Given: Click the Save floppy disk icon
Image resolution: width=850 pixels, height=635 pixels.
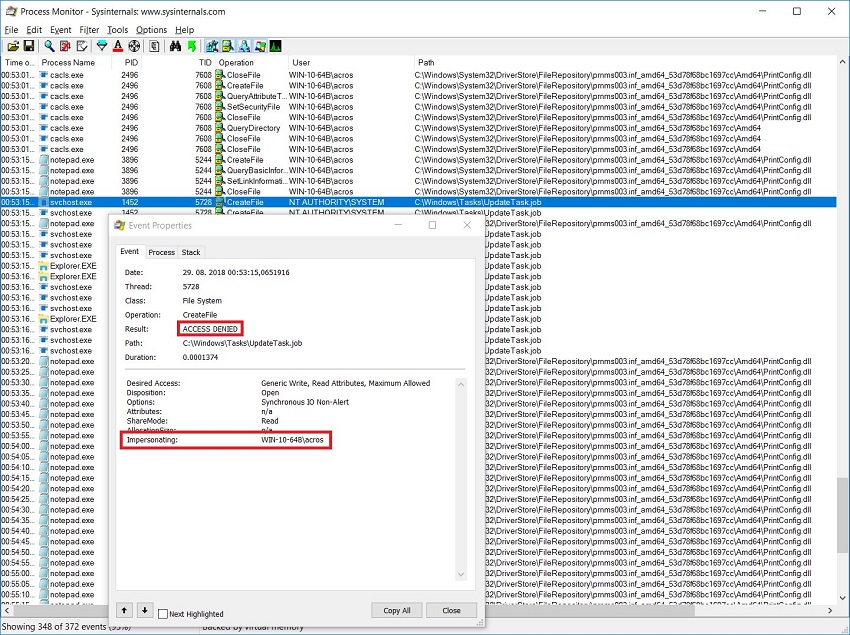Looking at the screenshot, I should 29,46.
